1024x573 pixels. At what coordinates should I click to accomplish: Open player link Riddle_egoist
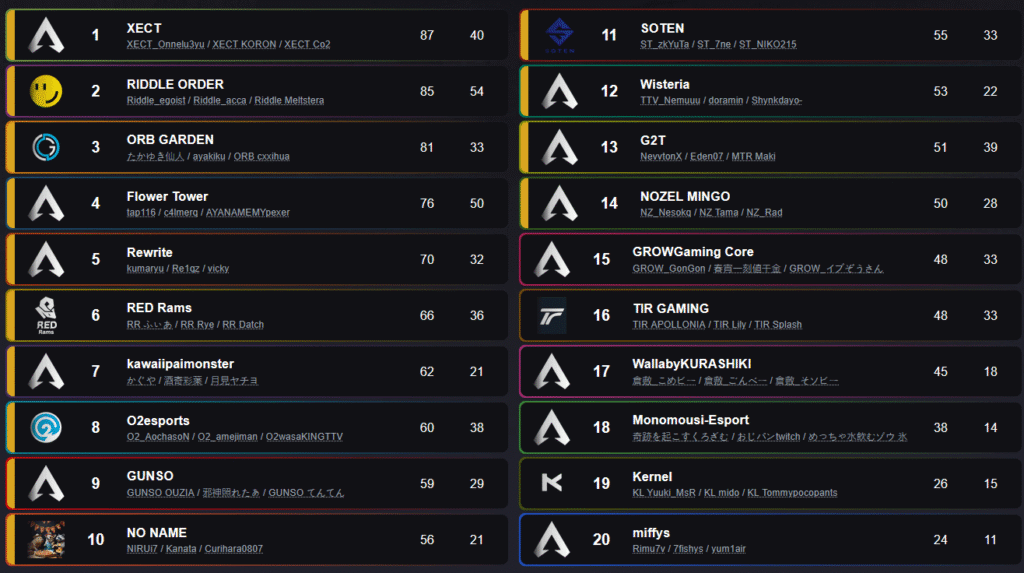(156, 101)
